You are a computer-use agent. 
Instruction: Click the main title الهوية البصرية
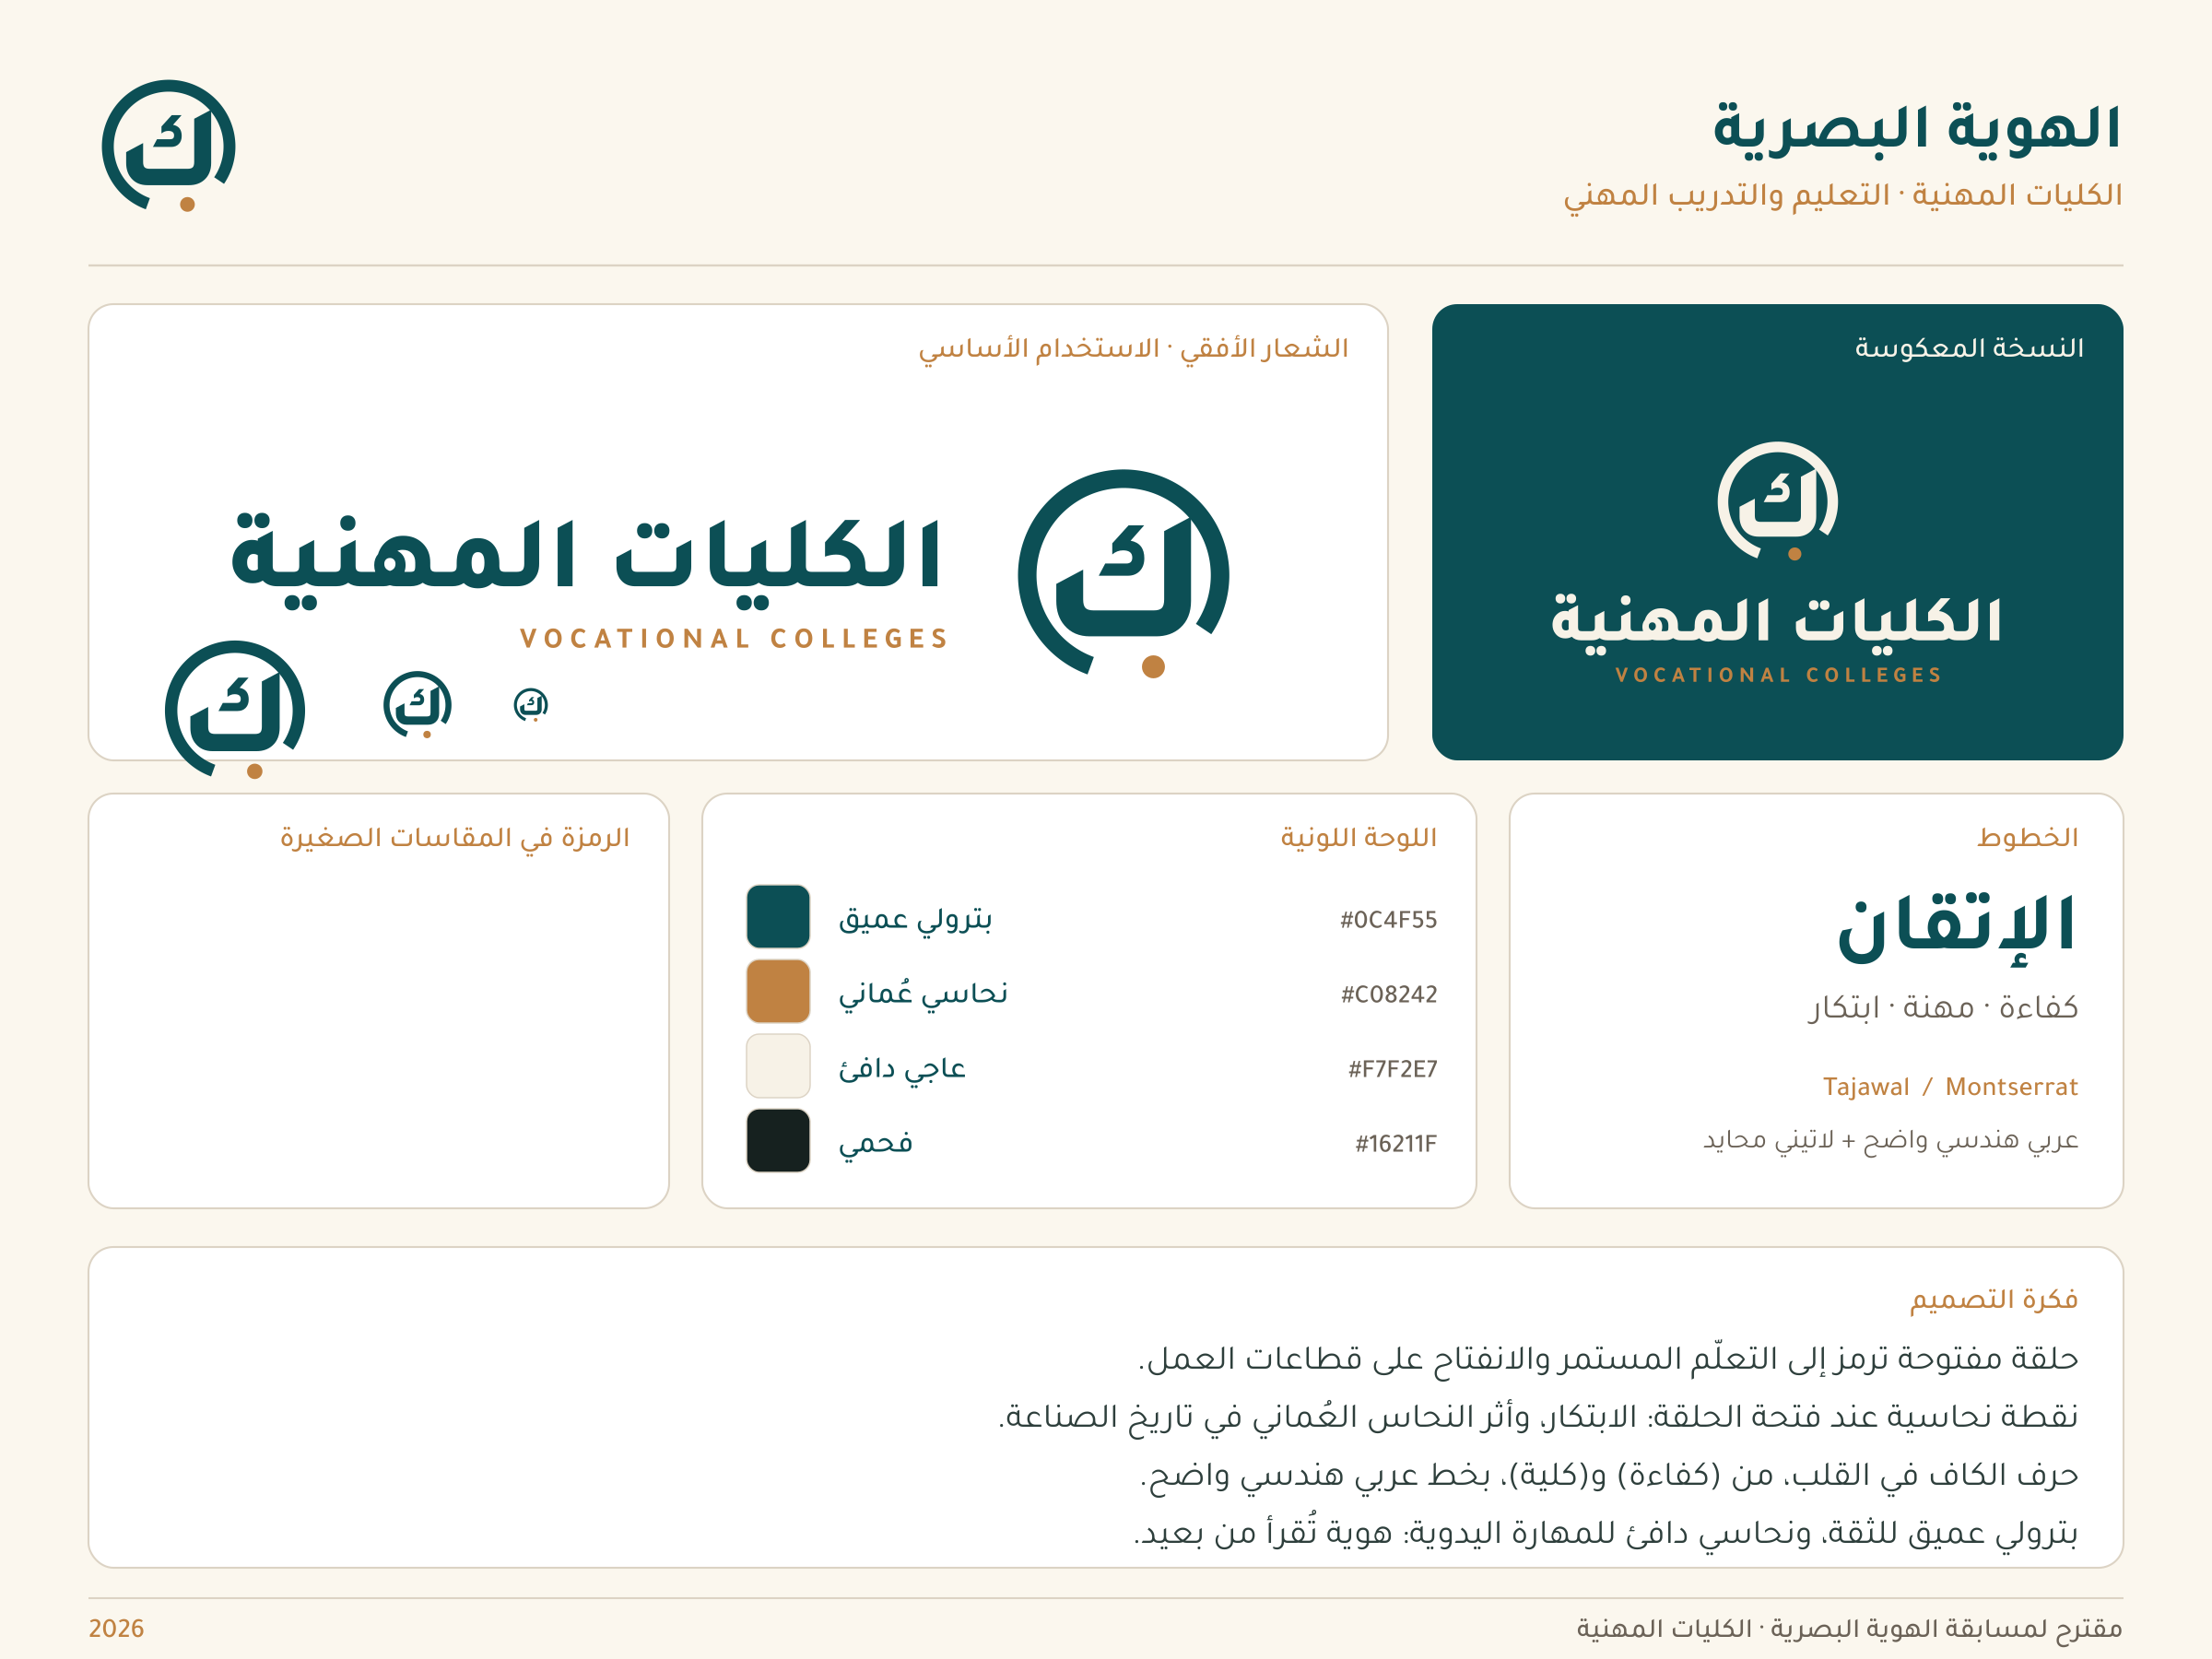(1916, 130)
